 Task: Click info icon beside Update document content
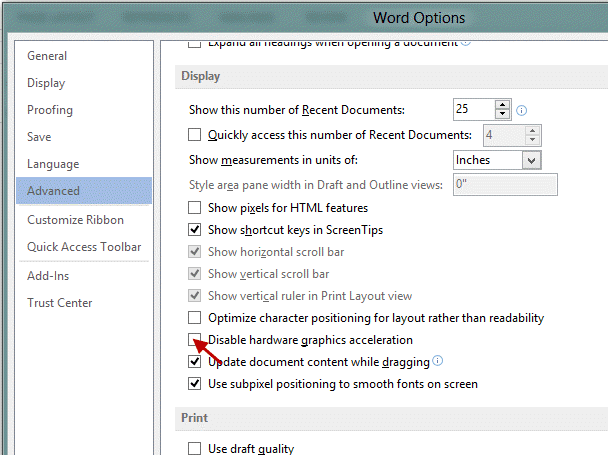pos(437,360)
